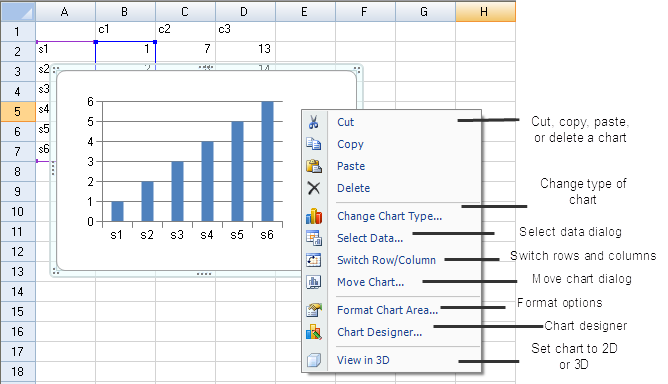Click the s4 bar in chart

pos(207,182)
